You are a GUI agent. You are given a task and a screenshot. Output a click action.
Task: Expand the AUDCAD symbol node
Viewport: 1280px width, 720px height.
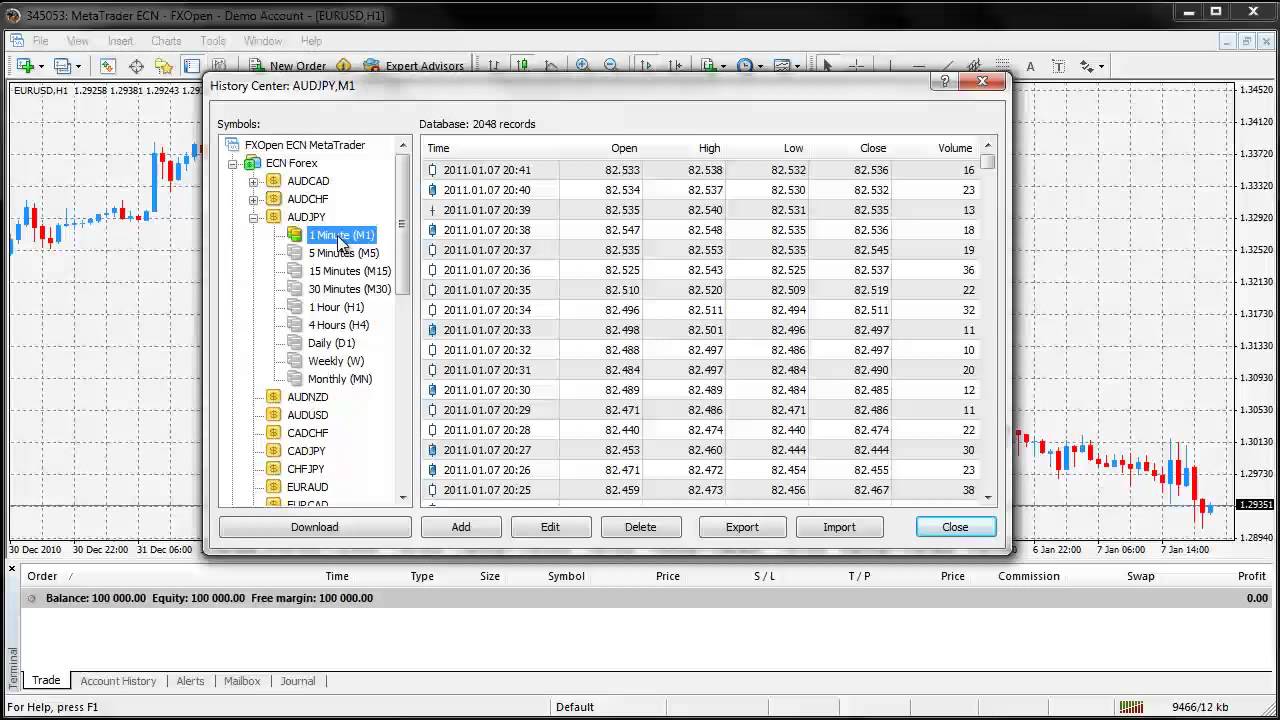pos(254,181)
